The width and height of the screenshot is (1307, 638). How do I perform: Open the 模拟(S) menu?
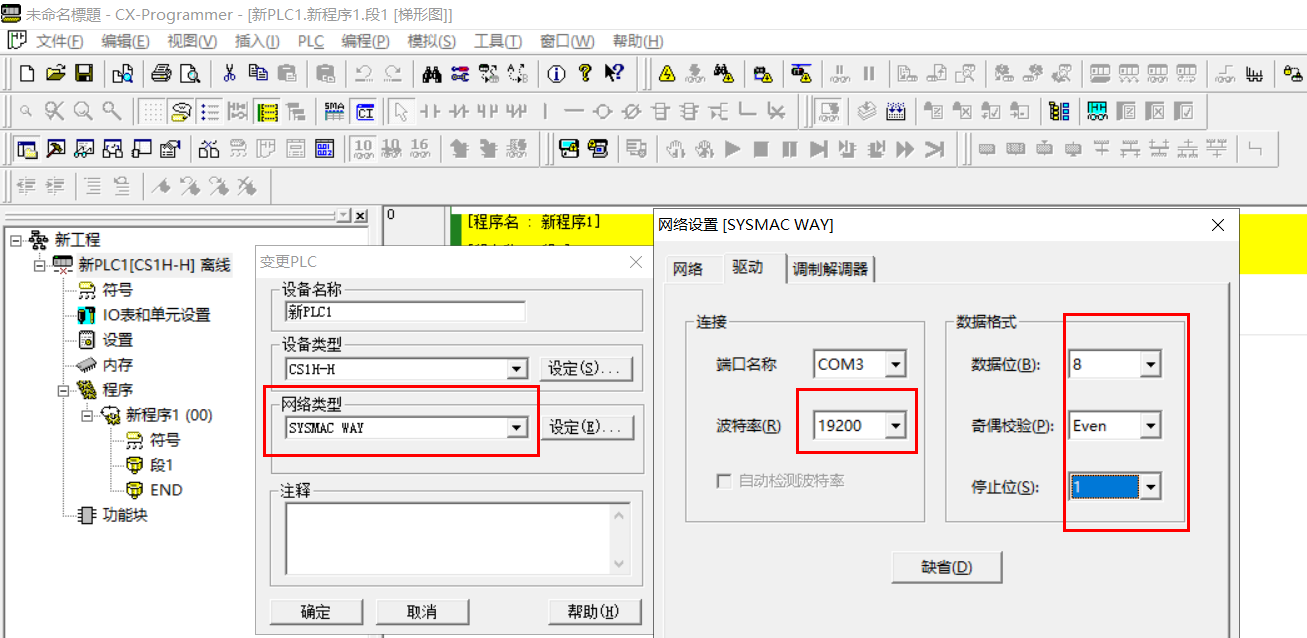click(432, 41)
